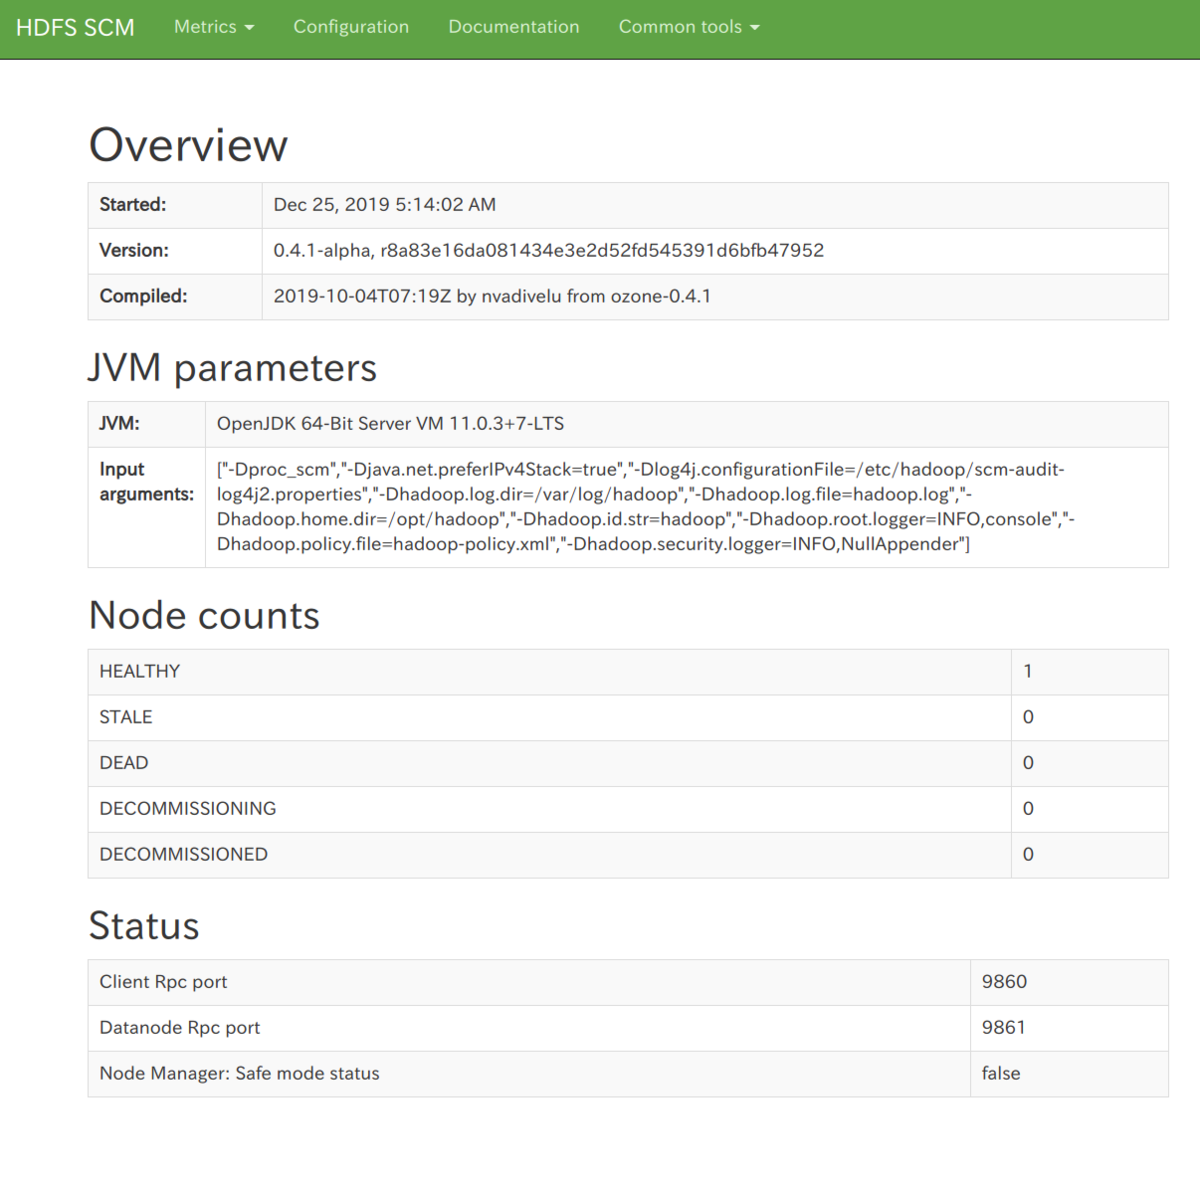Click the Started date value
1200x1188 pixels.
pos(385,205)
